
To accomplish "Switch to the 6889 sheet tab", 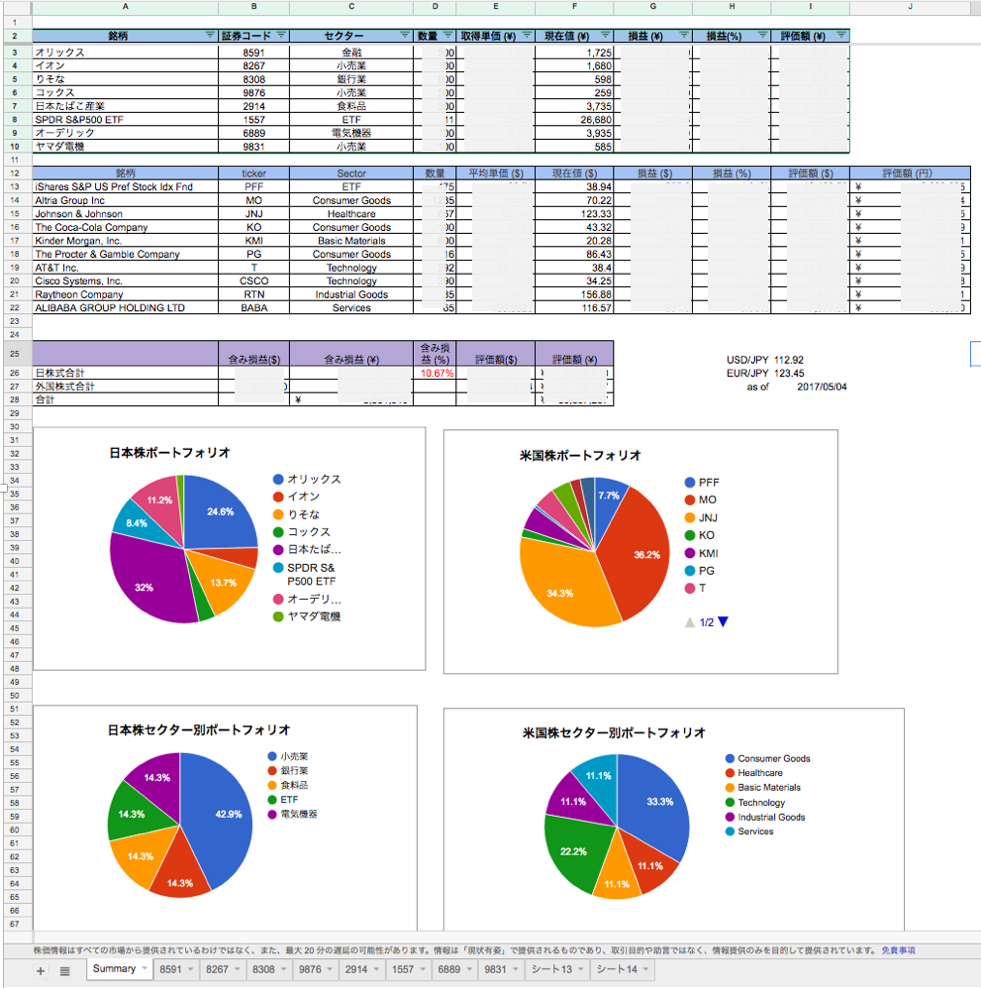I will pyautogui.click(x=455, y=969).
